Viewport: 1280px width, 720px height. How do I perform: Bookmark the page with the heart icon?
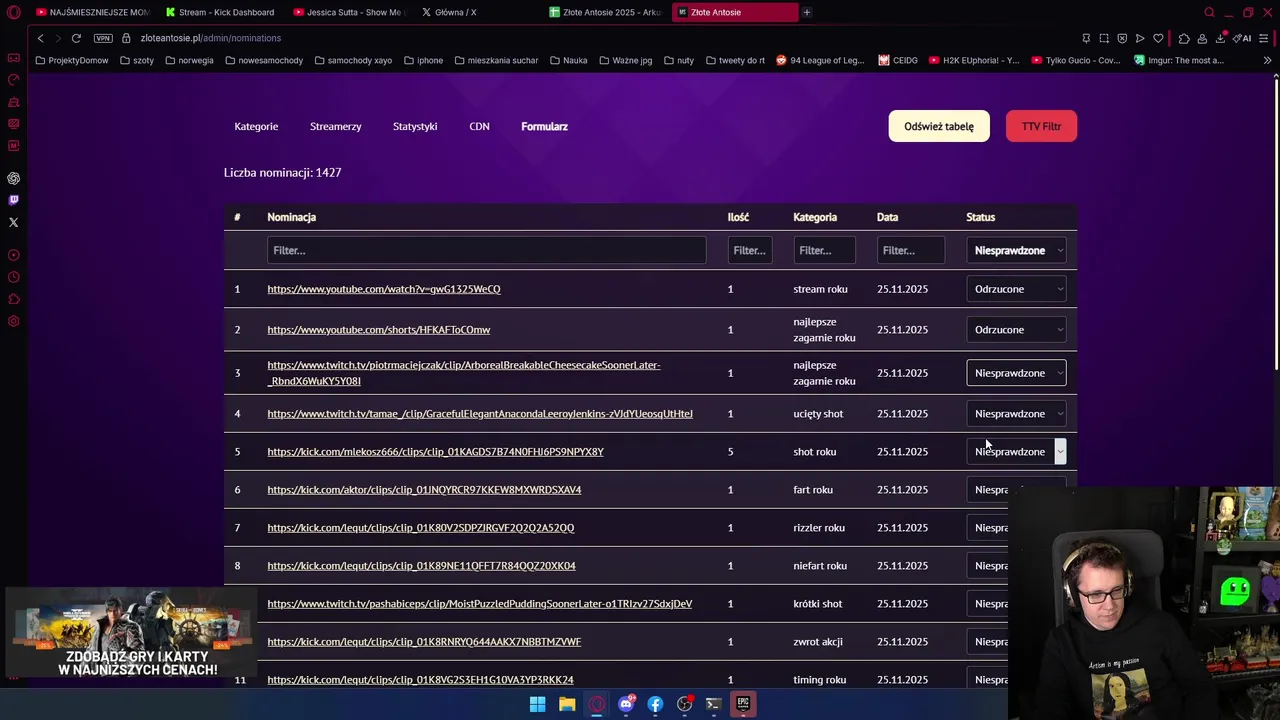[1158, 38]
